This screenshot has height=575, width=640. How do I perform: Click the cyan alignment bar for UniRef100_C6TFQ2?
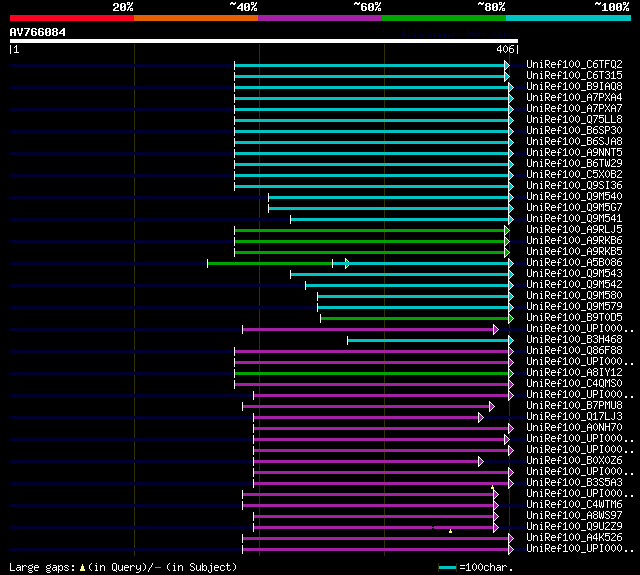(x=369, y=66)
